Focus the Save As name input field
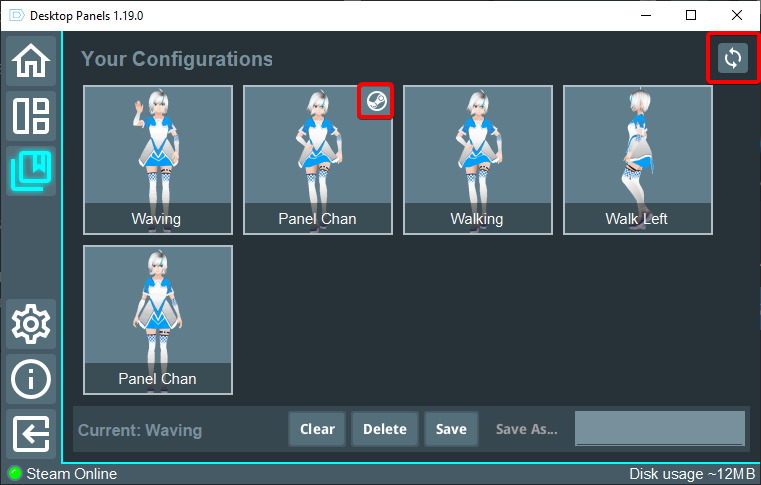761x485 pixels. click(660, 428)
